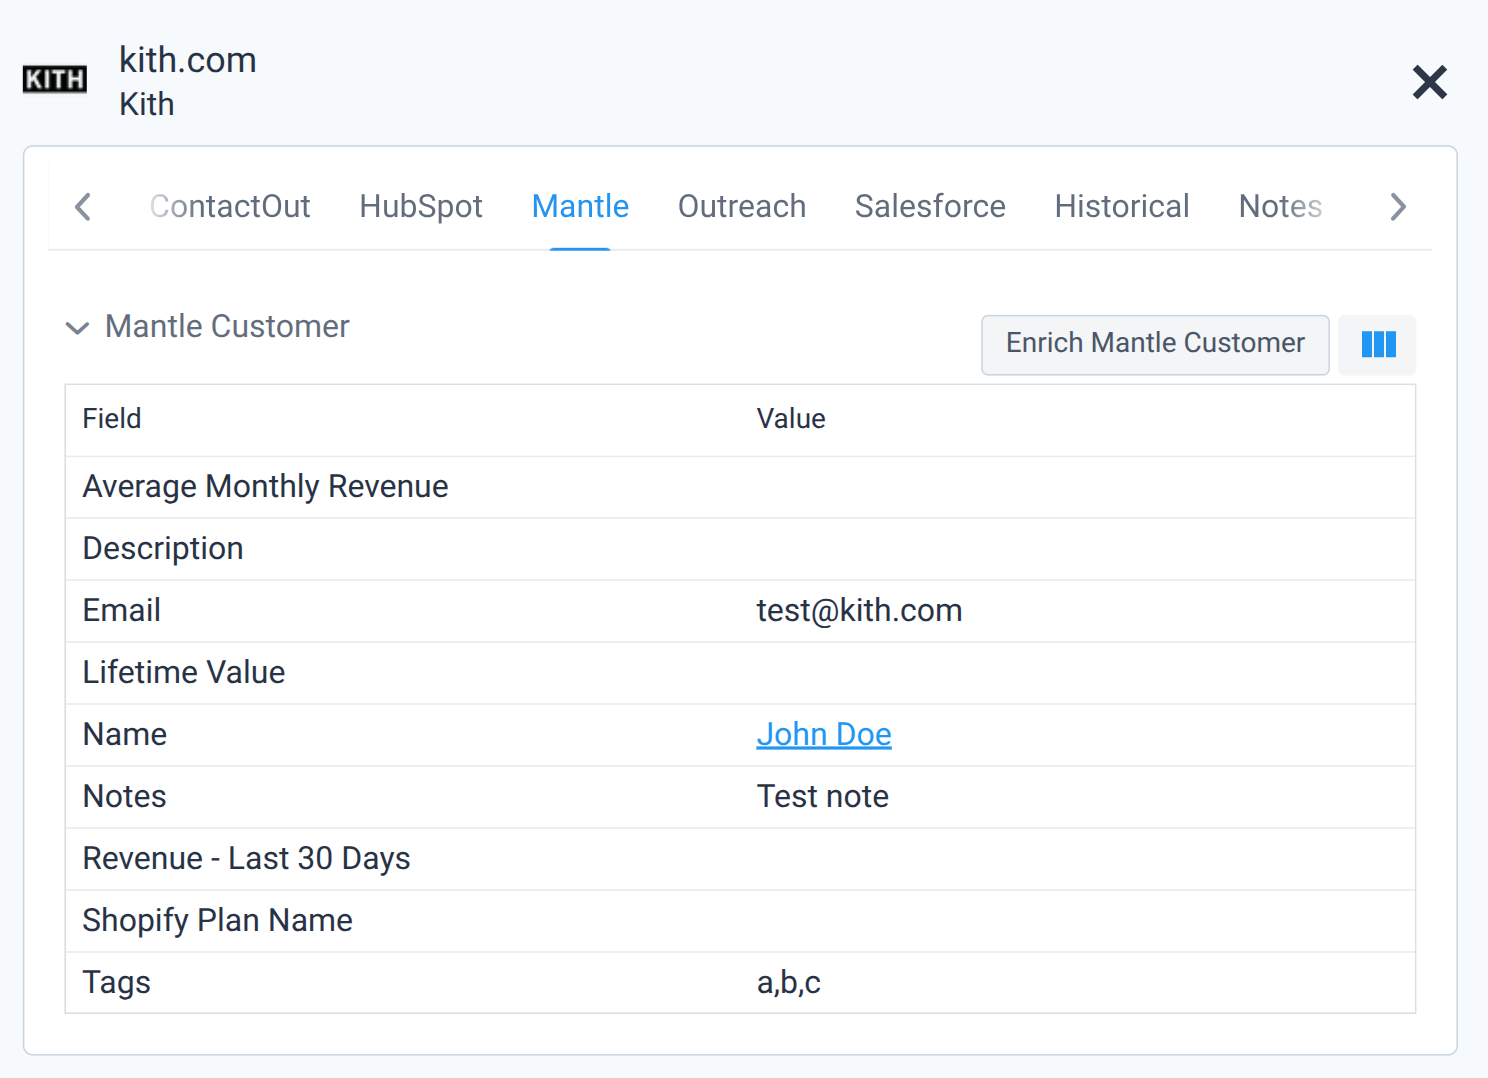This screenshot has height=1078, width=1488.
Task: Click the Kith logo thumbnail
Action: click(x=55, y=79)
